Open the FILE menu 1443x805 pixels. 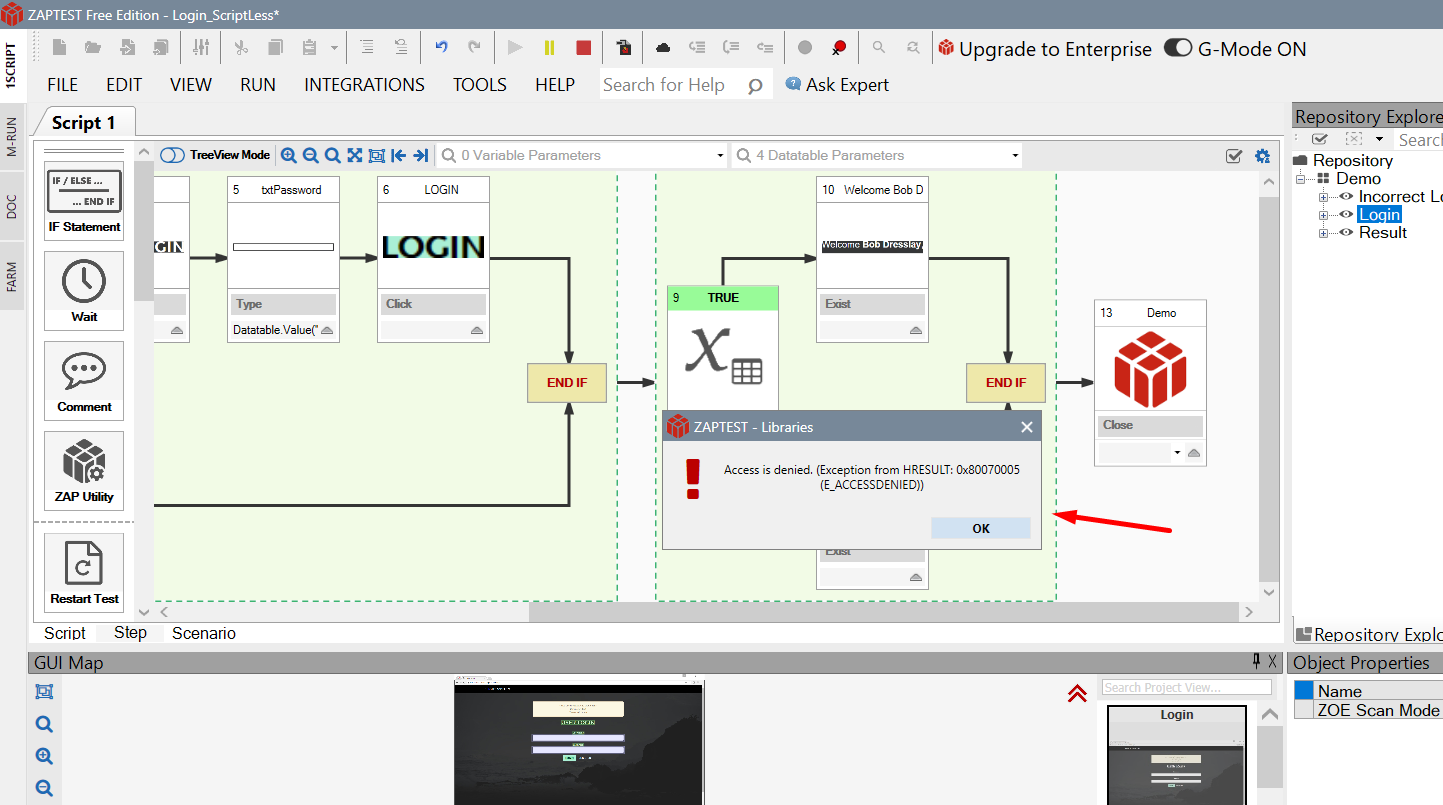tap(63, 85)
